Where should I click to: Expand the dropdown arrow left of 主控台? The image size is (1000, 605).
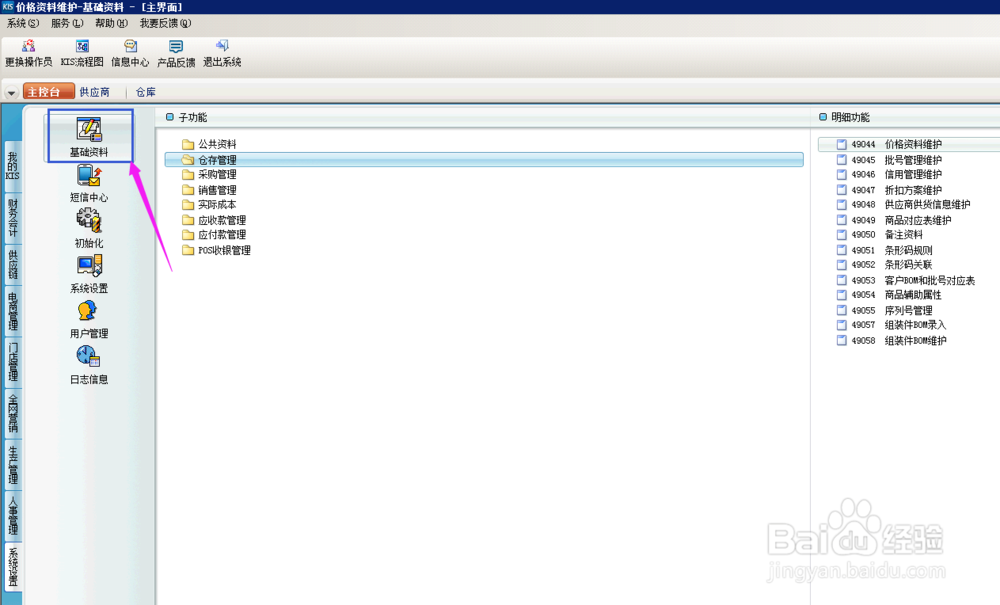[11, 92]
